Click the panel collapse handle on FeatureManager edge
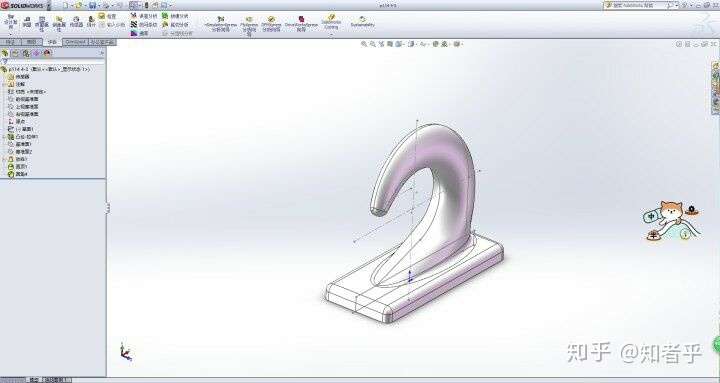720x383 pixels. (x=107, y=208)
